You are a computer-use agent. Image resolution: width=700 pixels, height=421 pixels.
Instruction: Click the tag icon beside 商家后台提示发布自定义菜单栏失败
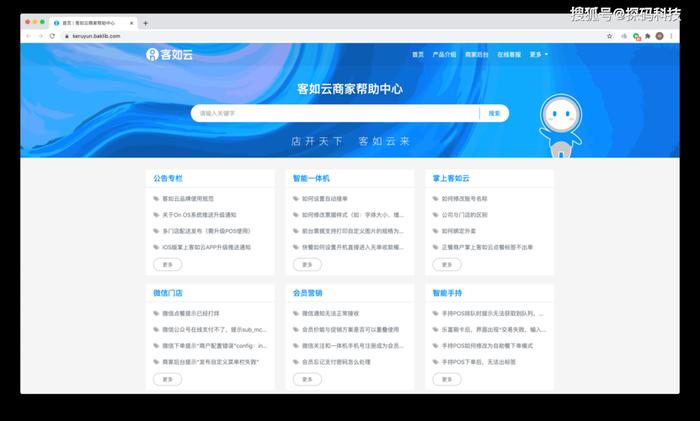pyautogui.click(x=156, y=362)
